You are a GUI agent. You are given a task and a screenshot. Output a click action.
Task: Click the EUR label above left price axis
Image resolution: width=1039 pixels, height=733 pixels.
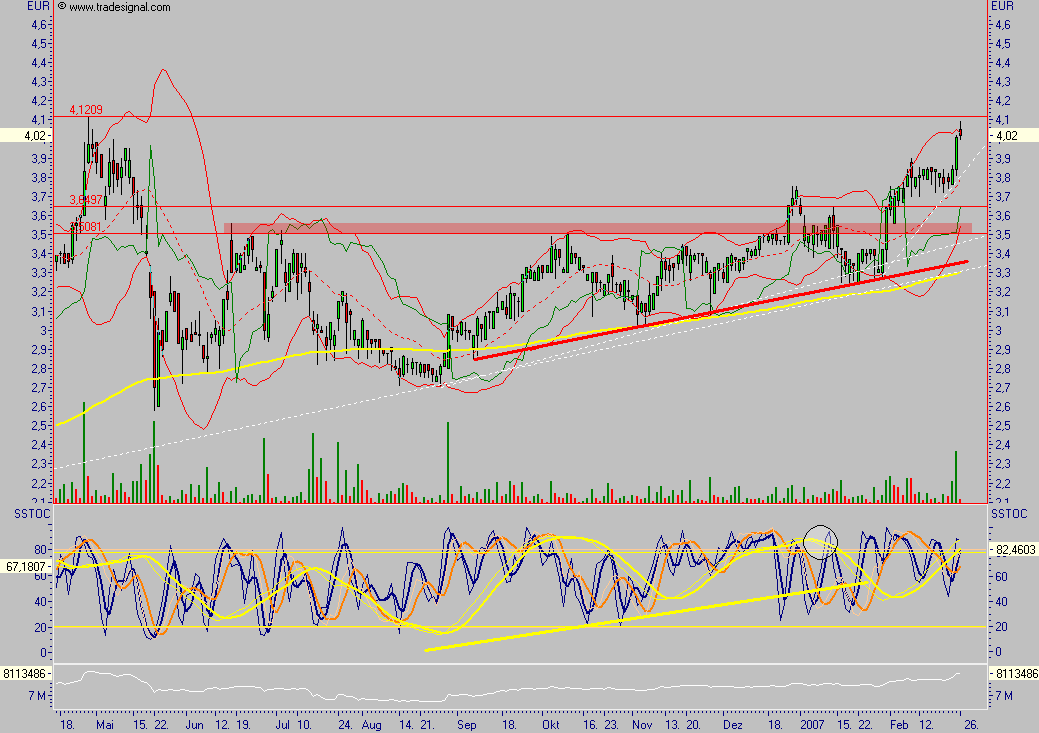pos(38,6)
